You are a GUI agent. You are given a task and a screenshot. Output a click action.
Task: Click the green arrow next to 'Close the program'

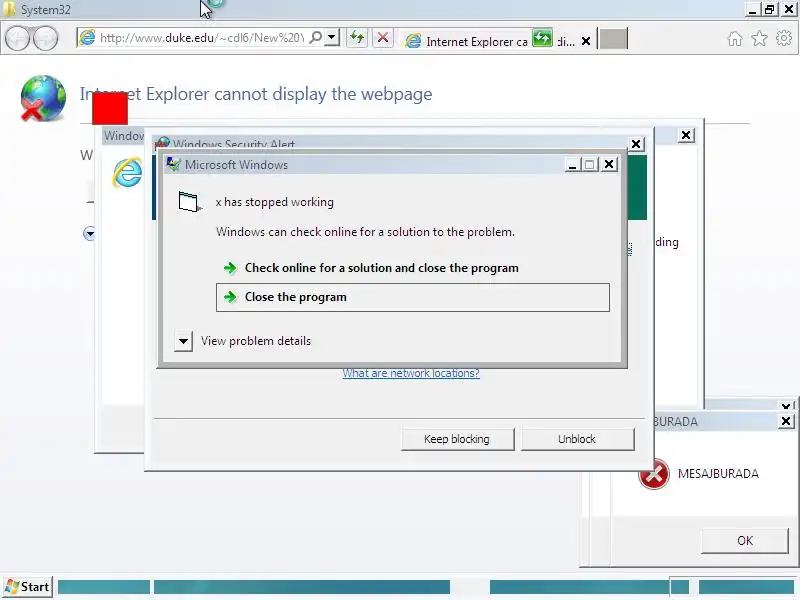pyautogui.click(x=231, y=297)
